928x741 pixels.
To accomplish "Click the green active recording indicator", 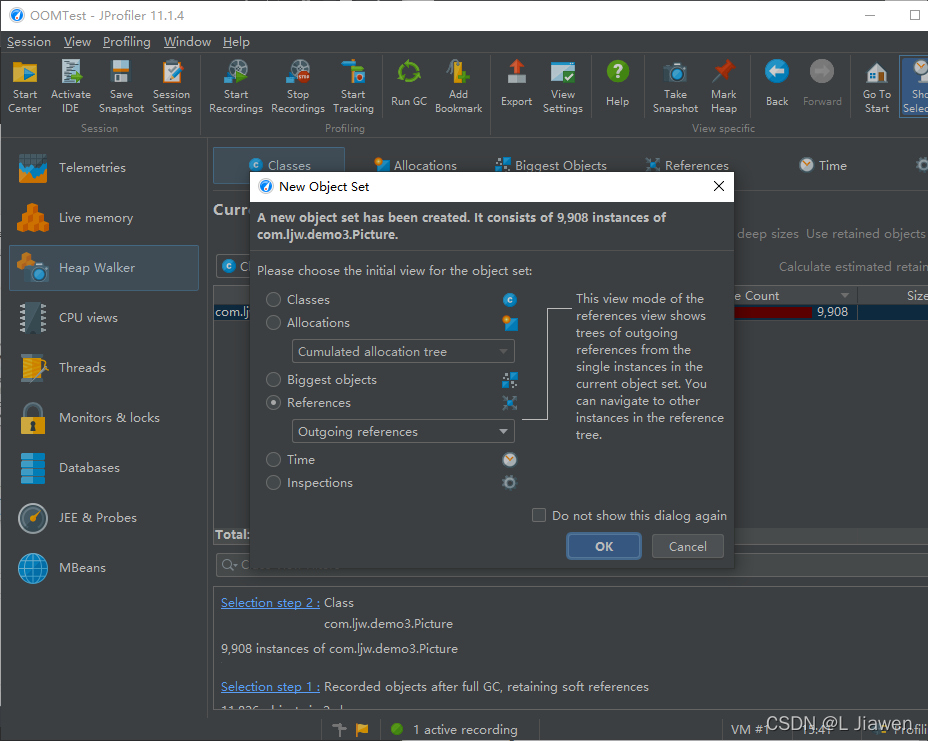I will pos(397,729).
